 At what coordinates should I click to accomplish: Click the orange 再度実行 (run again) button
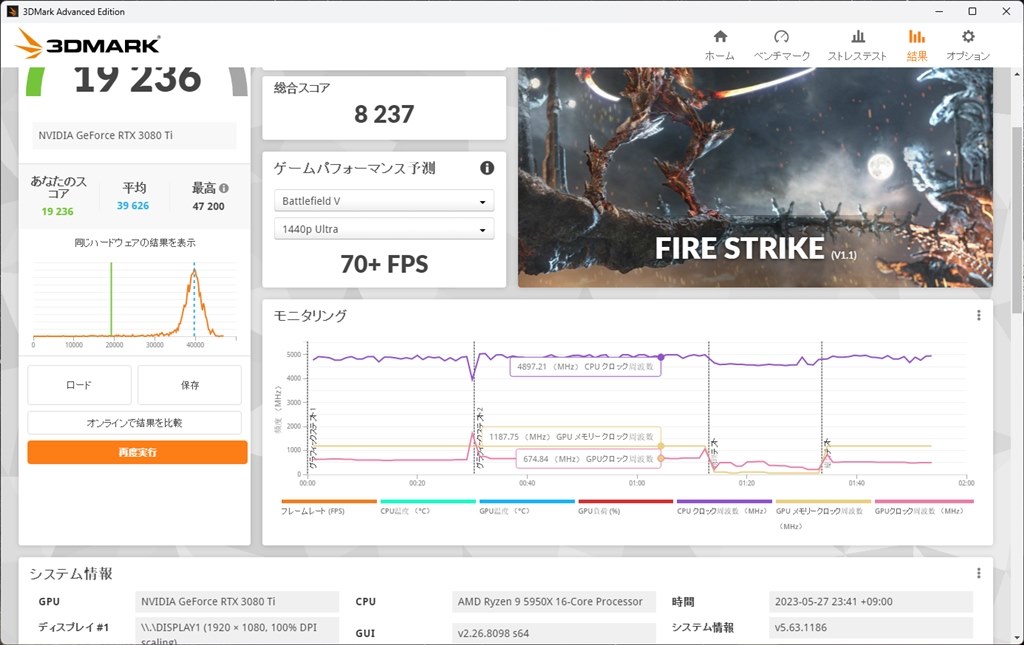137,452
